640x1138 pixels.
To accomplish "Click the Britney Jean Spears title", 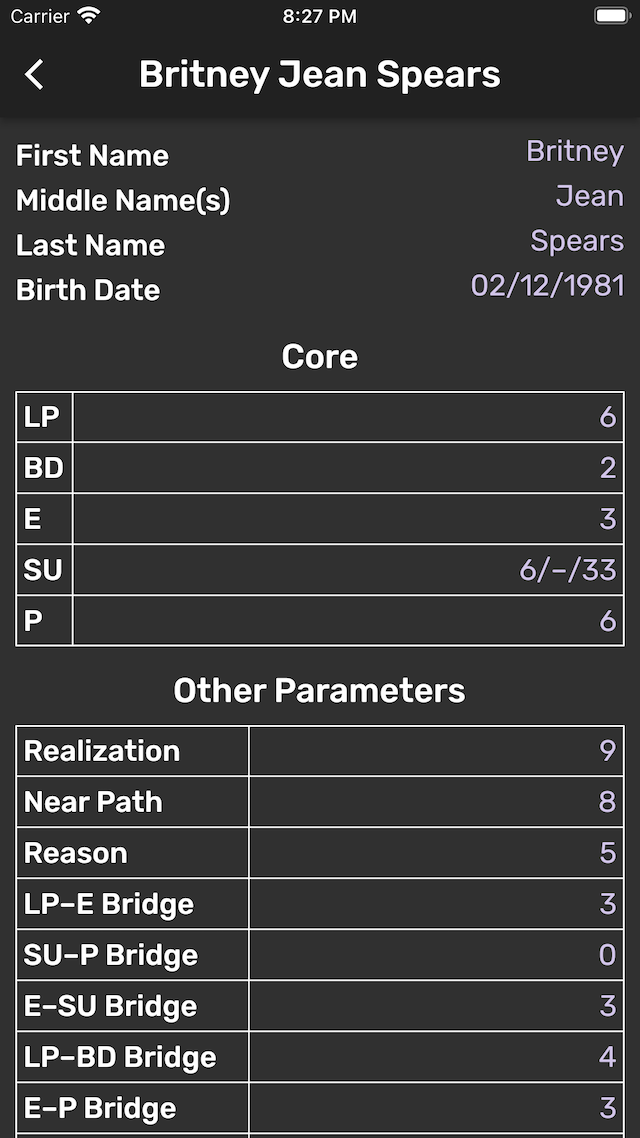I will point(320,74).
